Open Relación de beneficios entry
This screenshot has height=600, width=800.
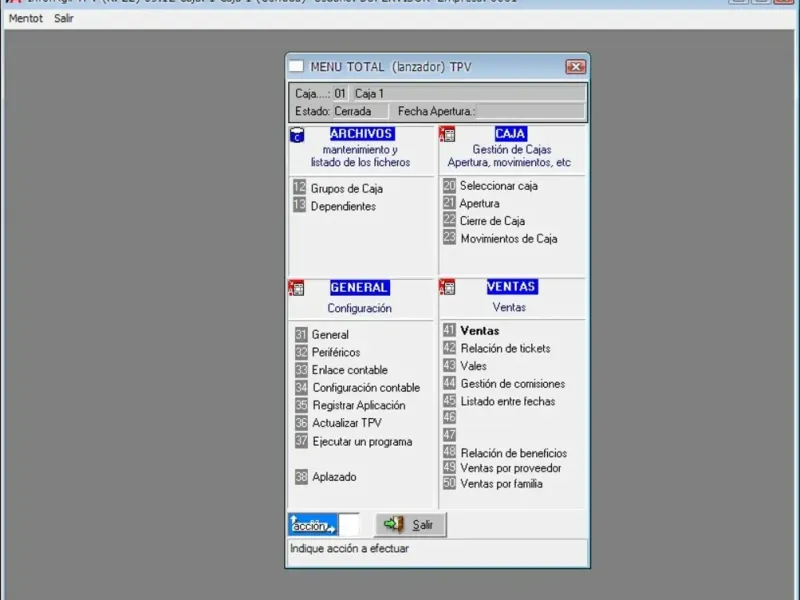(514, 453)
